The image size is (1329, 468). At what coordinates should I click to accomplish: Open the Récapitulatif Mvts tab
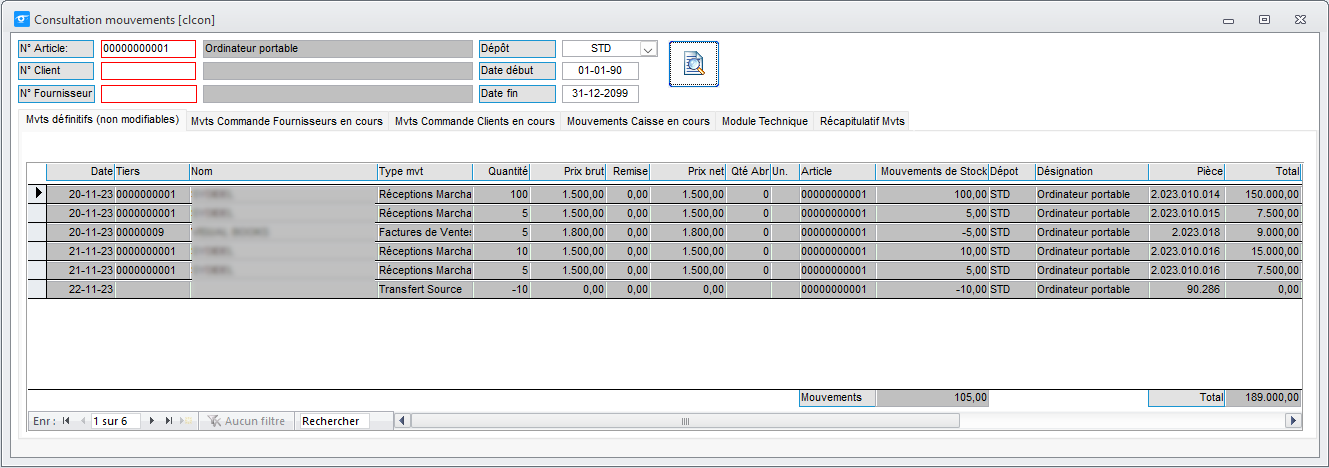point(862,121)
